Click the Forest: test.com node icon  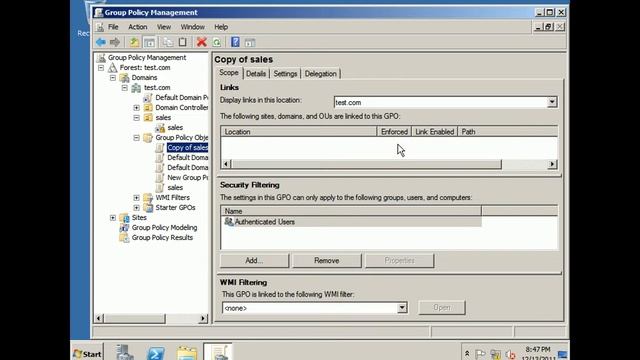[x=113, y=68]
